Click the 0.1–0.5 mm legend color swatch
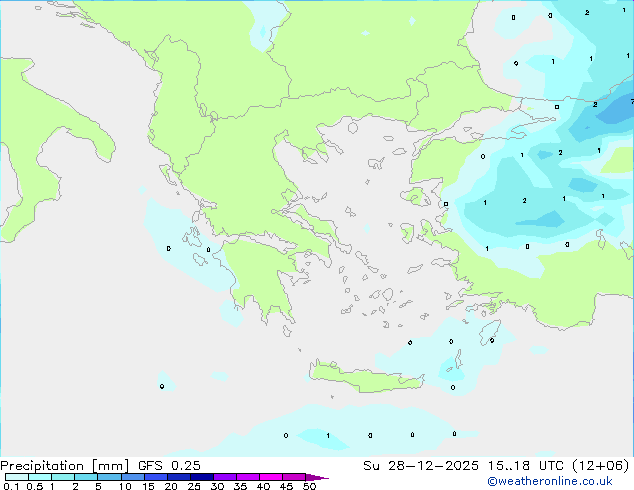Viewport: 634px width, 490px height. [x=17, y=477]
